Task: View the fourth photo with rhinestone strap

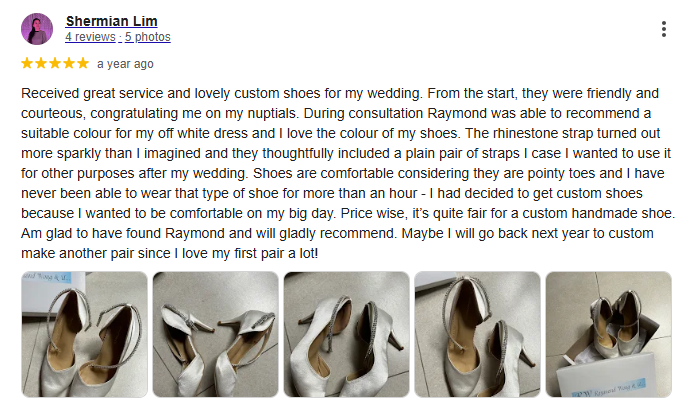Action: pyautogui.click(x=477, y=334)
